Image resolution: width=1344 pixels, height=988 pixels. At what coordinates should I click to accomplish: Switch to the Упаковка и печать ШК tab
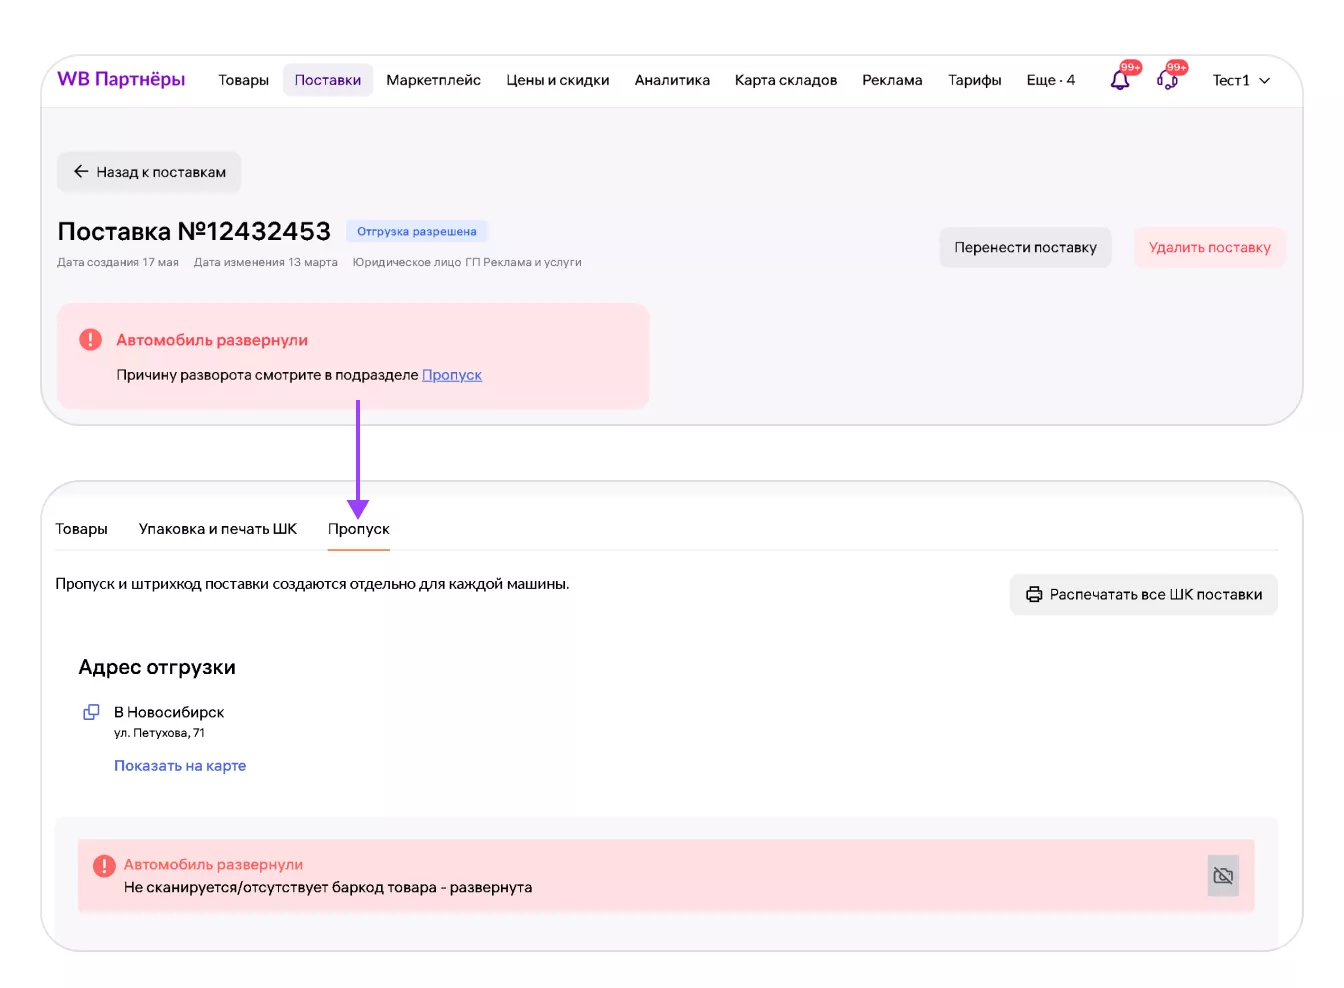coord(217,529)
